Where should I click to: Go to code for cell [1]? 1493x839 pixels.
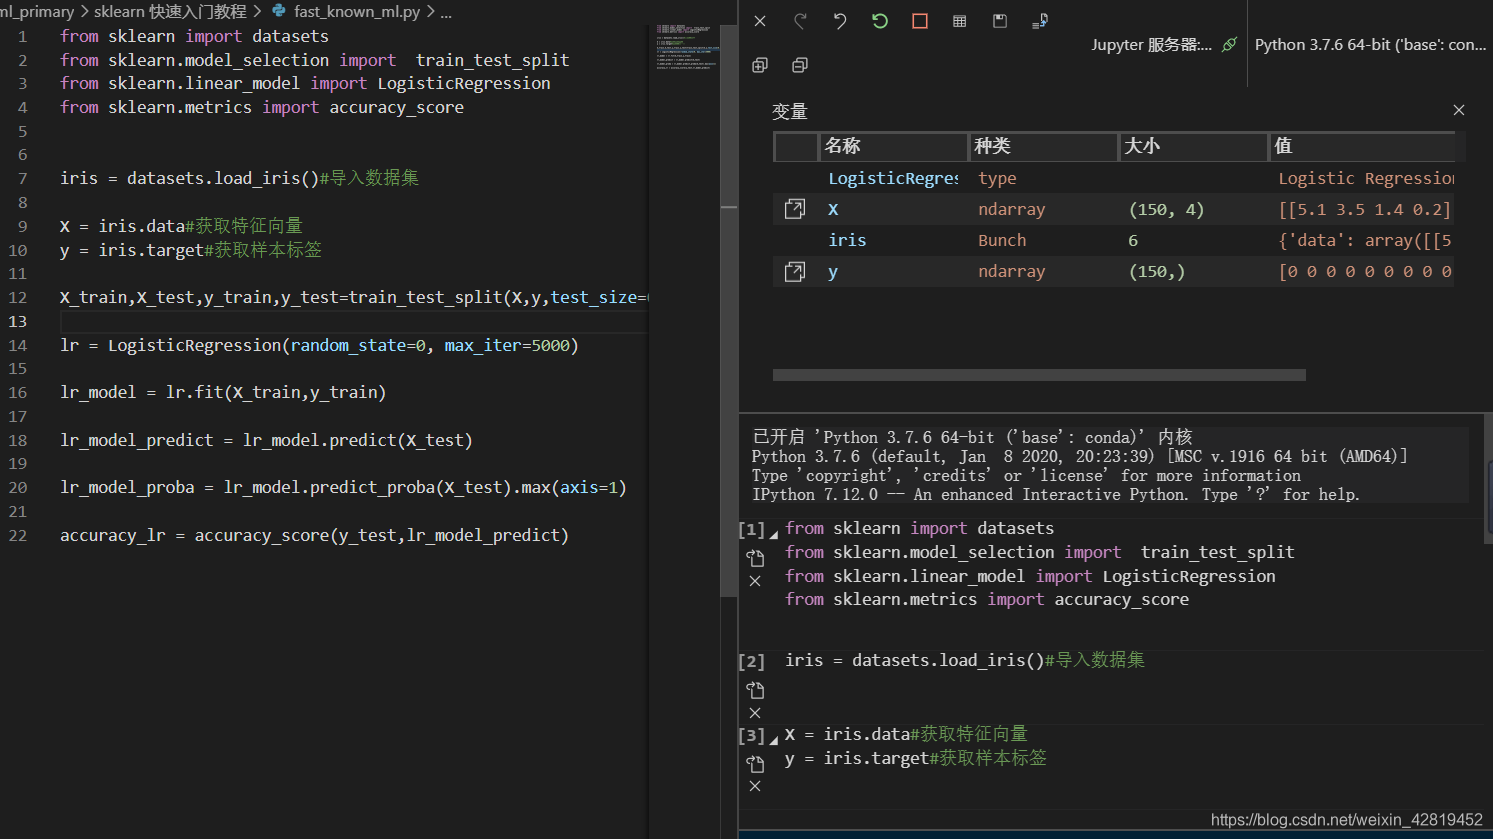755,558
